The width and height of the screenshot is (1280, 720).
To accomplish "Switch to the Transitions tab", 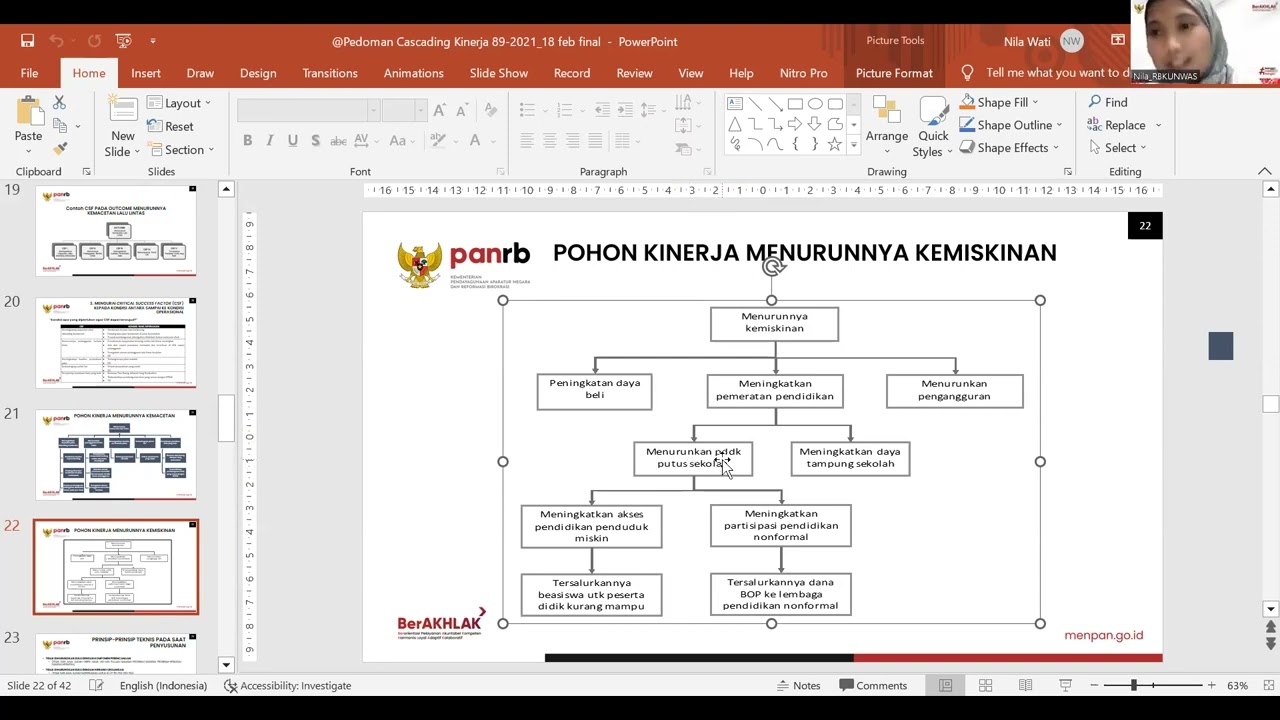I will [330, 73].
